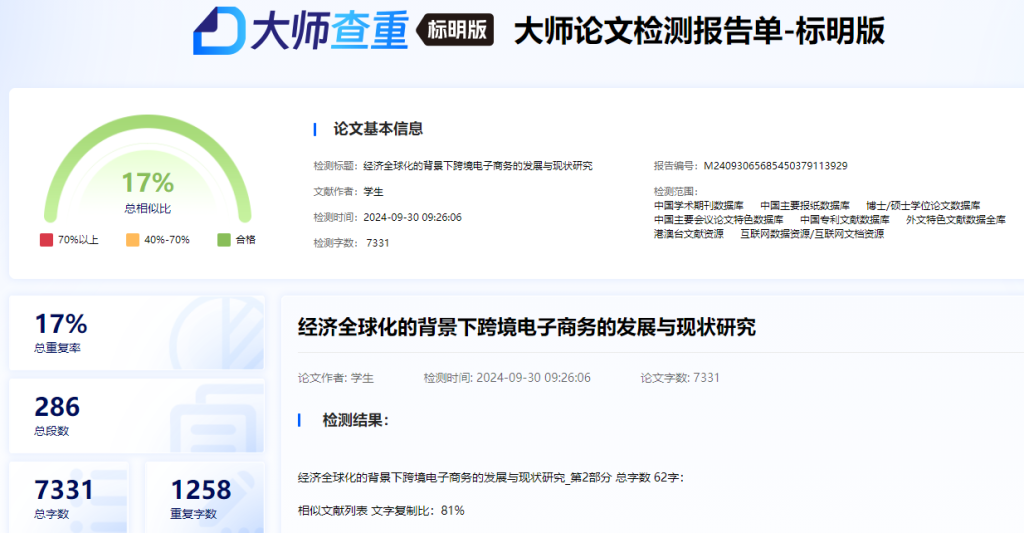Click the 大师论文检测报告单-标明版 title
Image resolution: width=1024 pixels, height=533 pixels.
[x=699, y=31]
